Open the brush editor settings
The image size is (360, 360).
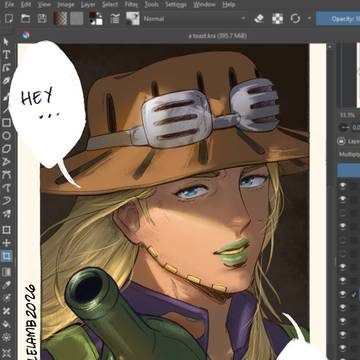[x=115, y=19]
